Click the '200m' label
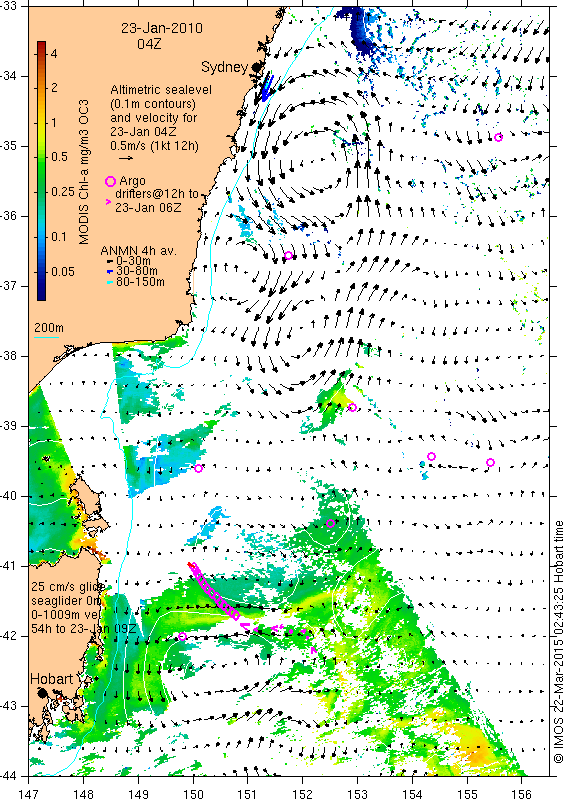Screen dimensions: 570x800 point(49,328)
